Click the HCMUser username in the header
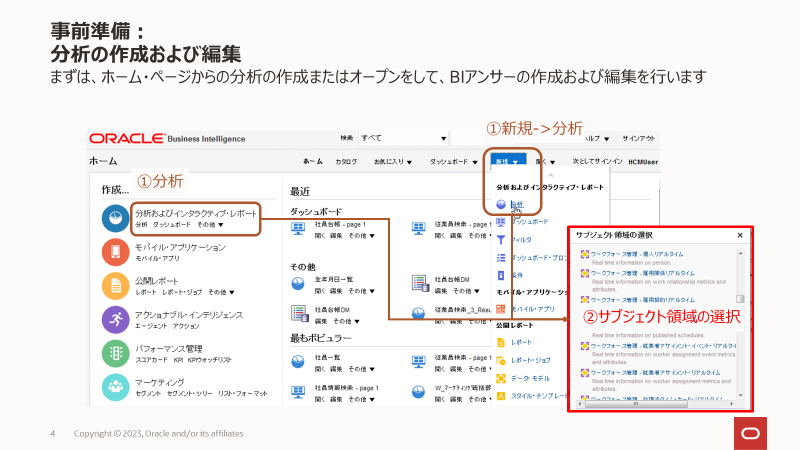The width and height of the screenshot is (800, 450). pyautogui.click(x=643, y=162)
